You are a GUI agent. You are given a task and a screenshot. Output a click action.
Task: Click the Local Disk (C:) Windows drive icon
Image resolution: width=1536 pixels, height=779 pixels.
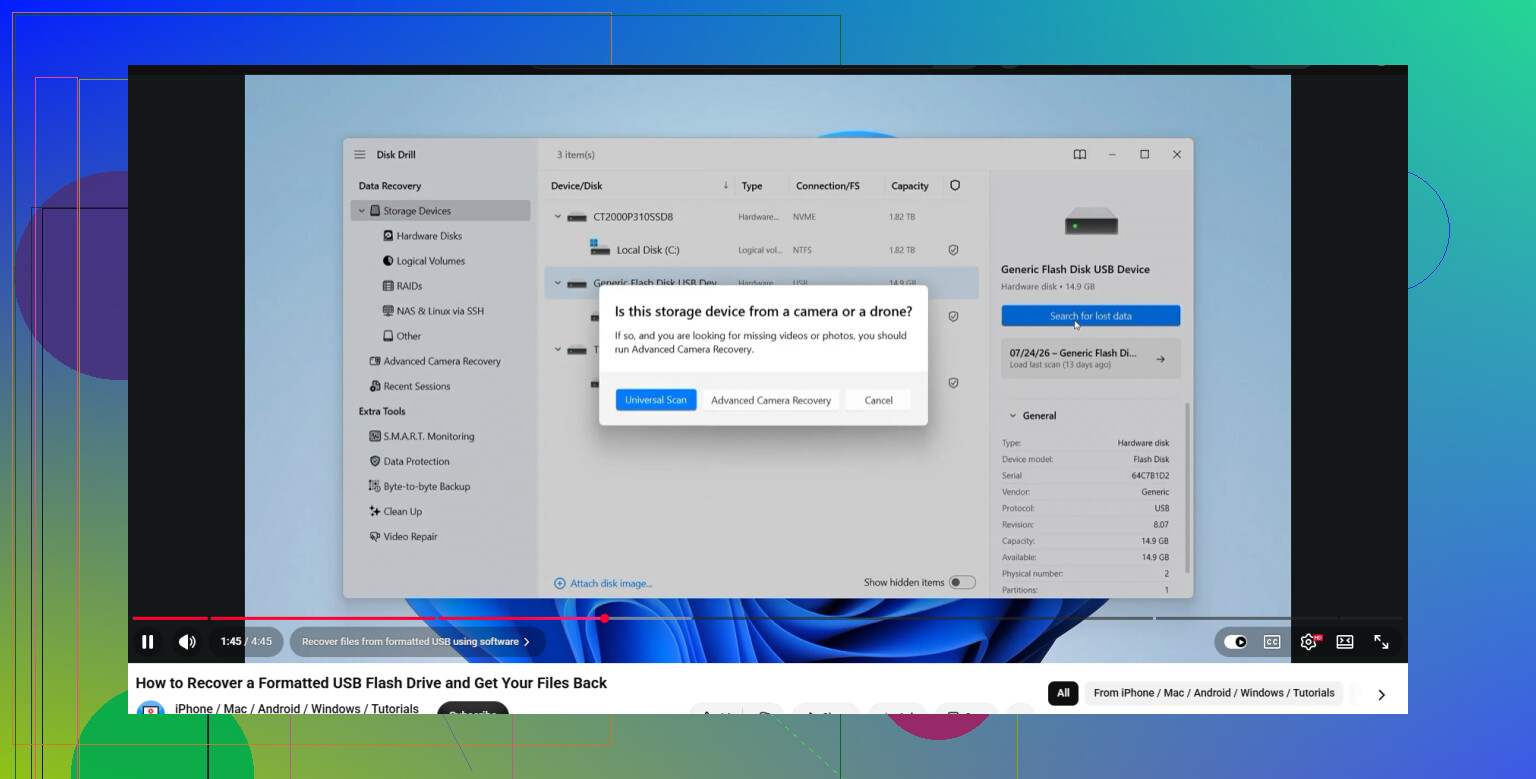click(600, 248)
